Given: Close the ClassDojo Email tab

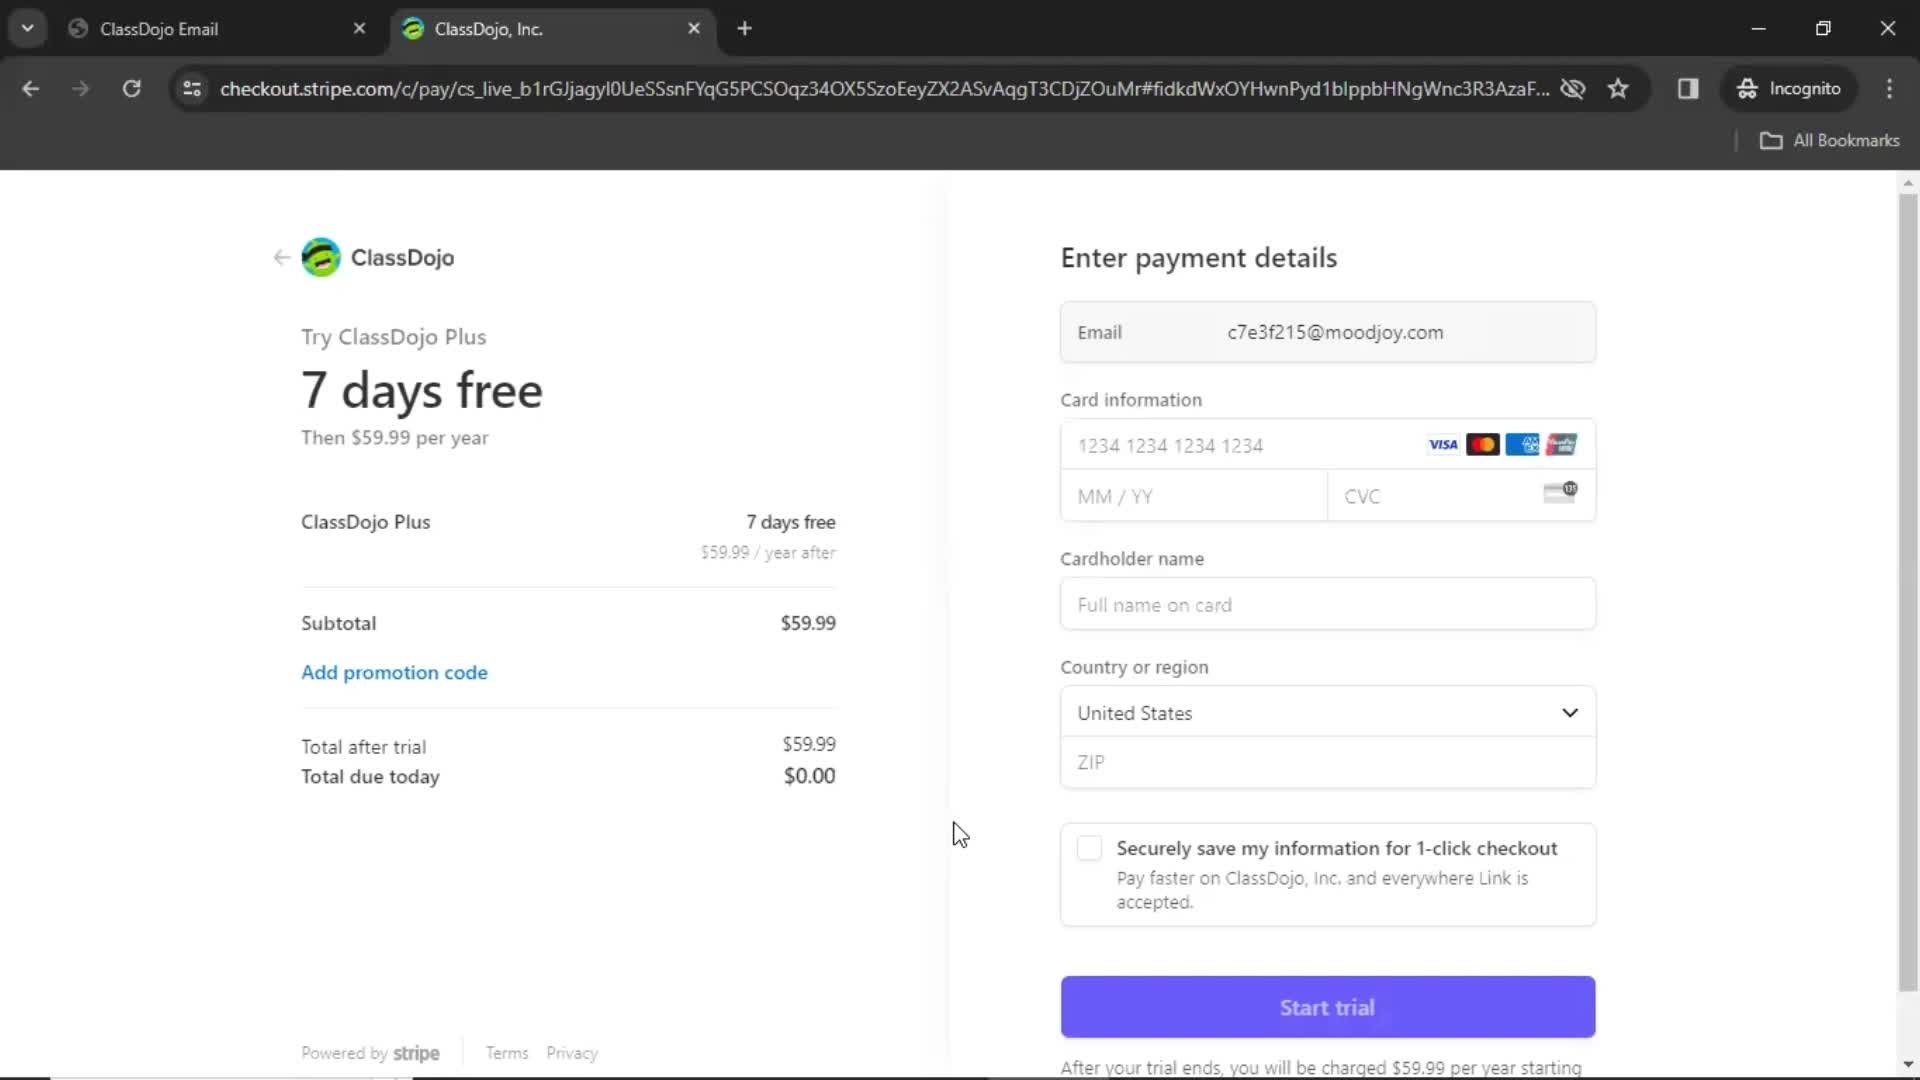Looking at the screenshot, I should coord(359,29).
